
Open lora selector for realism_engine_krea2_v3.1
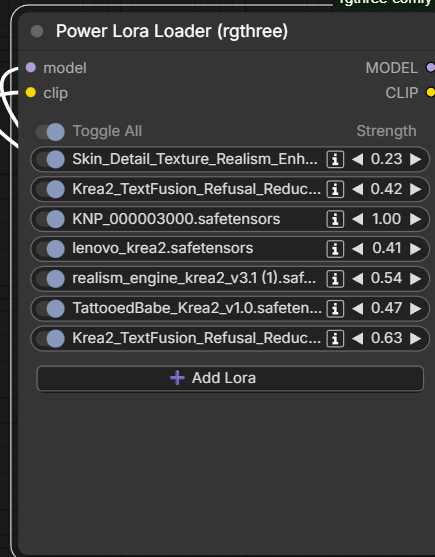click(x=194, y=278)
